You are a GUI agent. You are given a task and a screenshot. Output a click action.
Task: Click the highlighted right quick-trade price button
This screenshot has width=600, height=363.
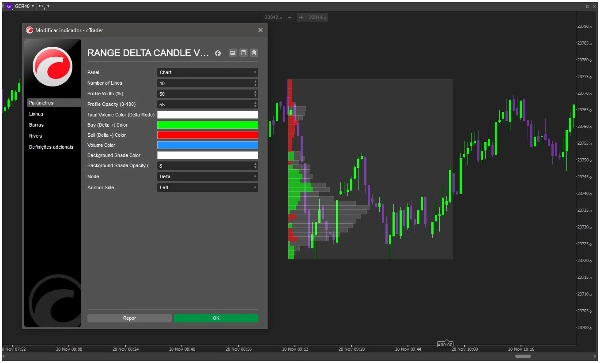click(312, 17)
